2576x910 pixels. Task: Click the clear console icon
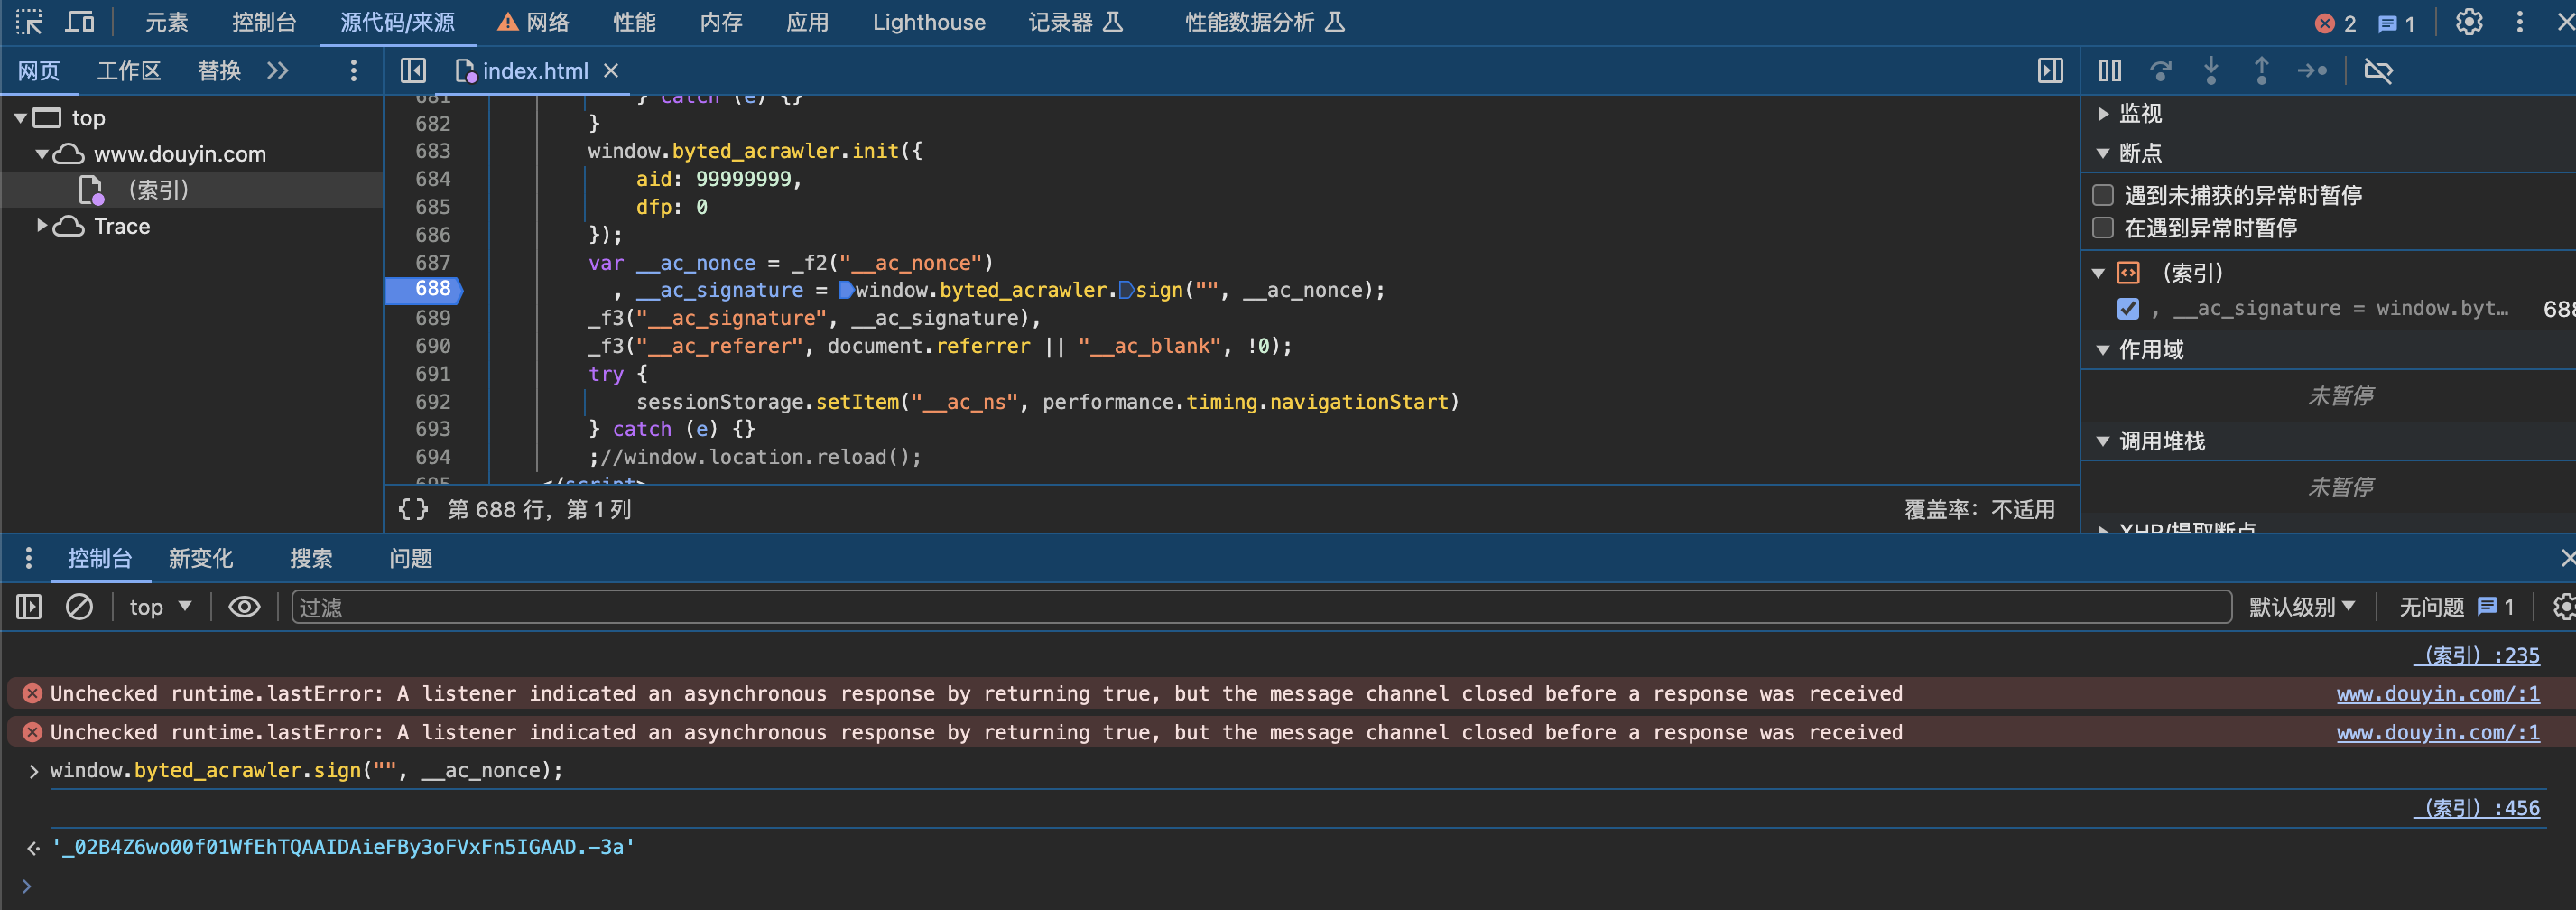tap(79, 606)
